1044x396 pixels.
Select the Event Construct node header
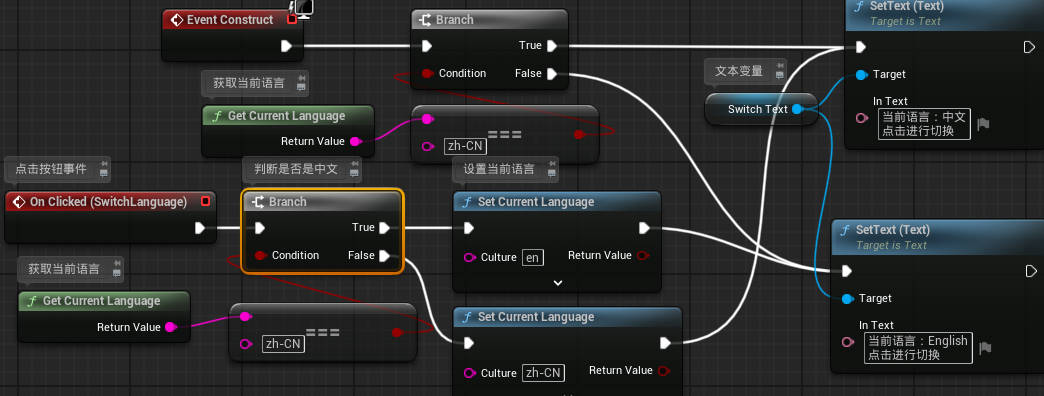(230, 20)
